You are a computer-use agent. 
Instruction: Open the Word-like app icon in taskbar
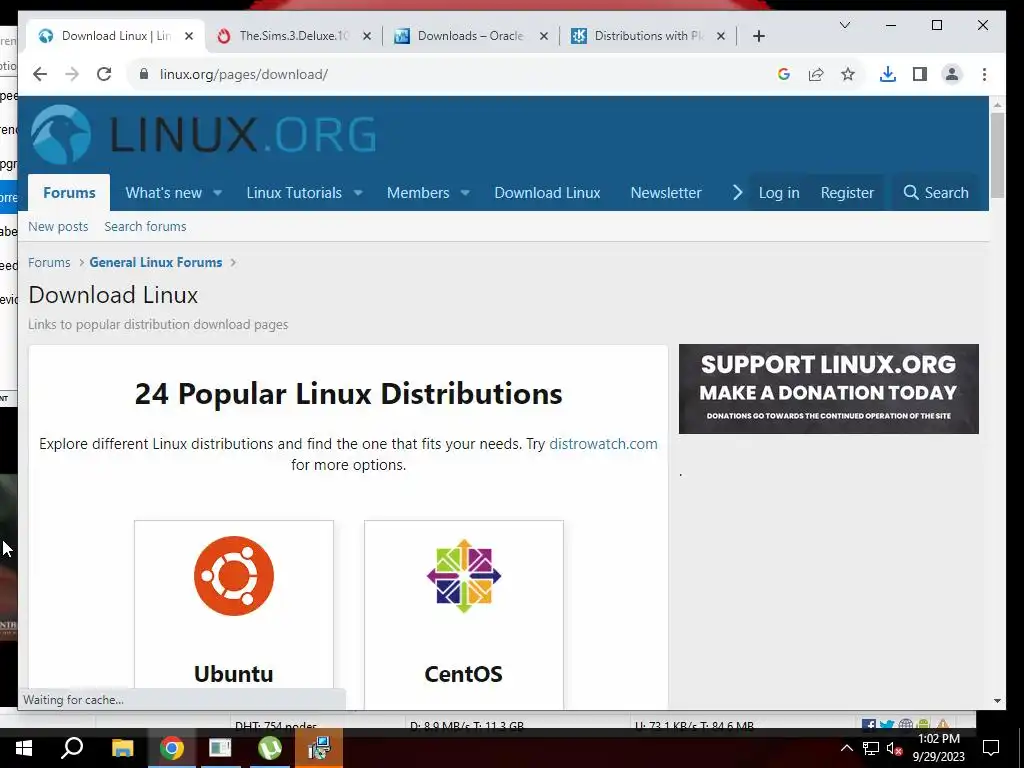point(220,748)
